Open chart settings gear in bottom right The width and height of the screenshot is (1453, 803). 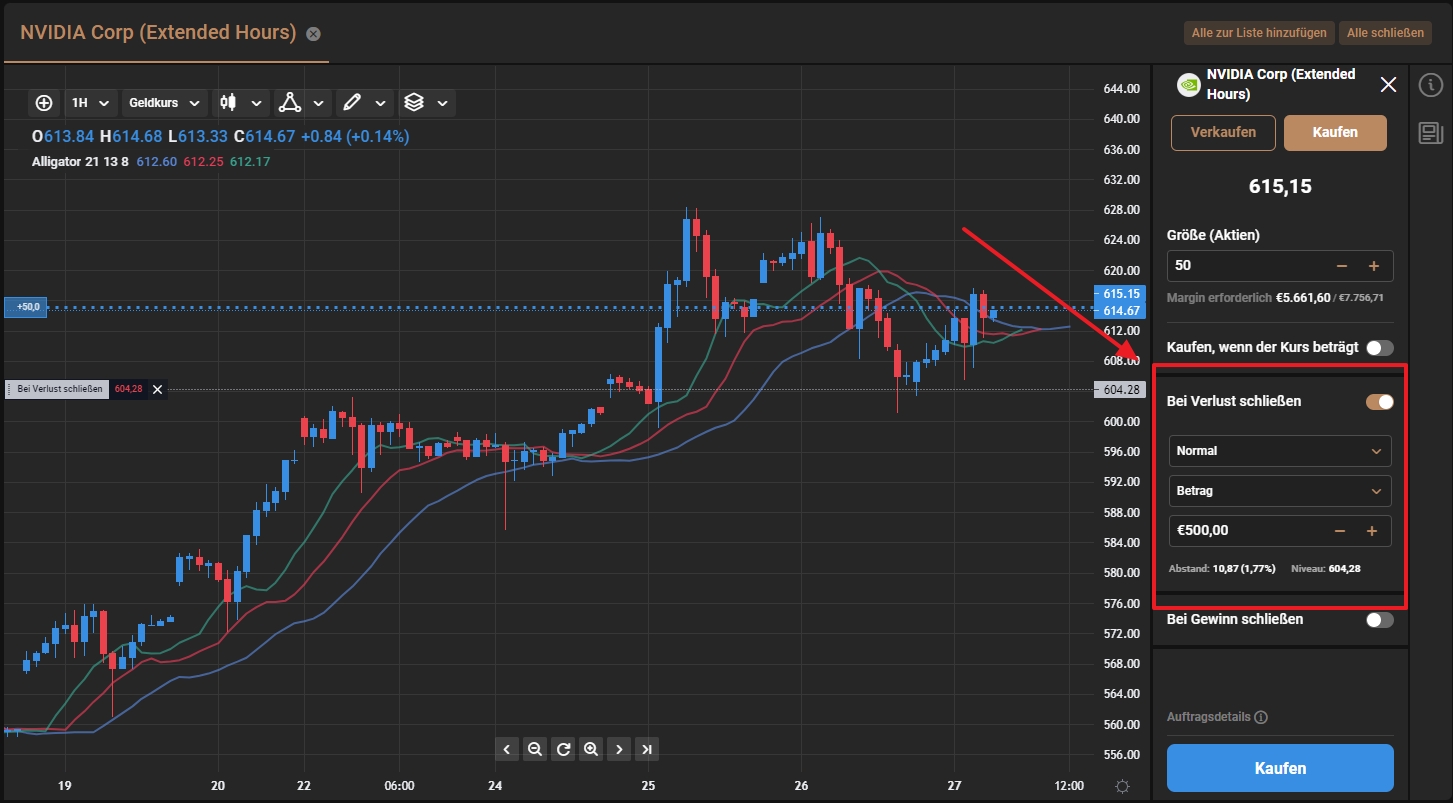pos(1123,786)
